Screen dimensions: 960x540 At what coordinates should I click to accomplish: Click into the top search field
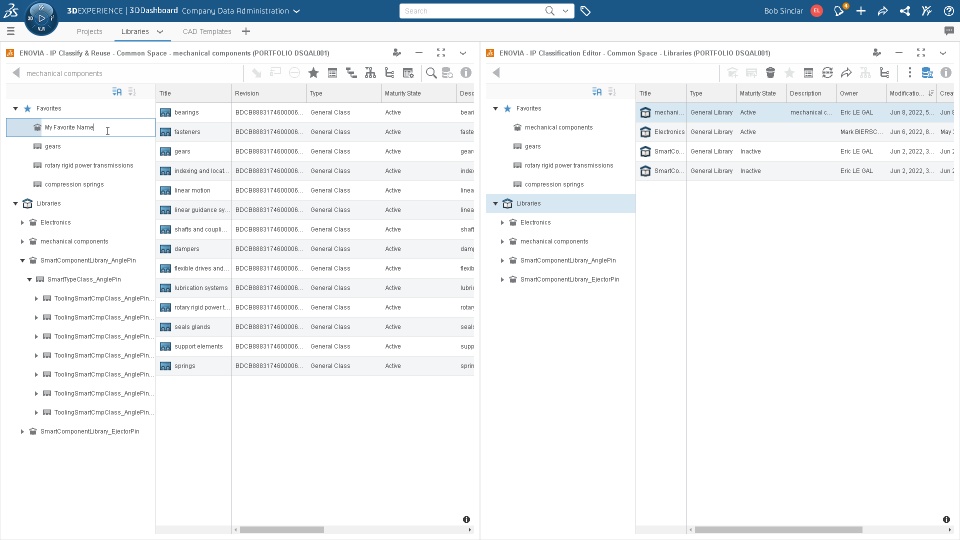tap(473, 11)
